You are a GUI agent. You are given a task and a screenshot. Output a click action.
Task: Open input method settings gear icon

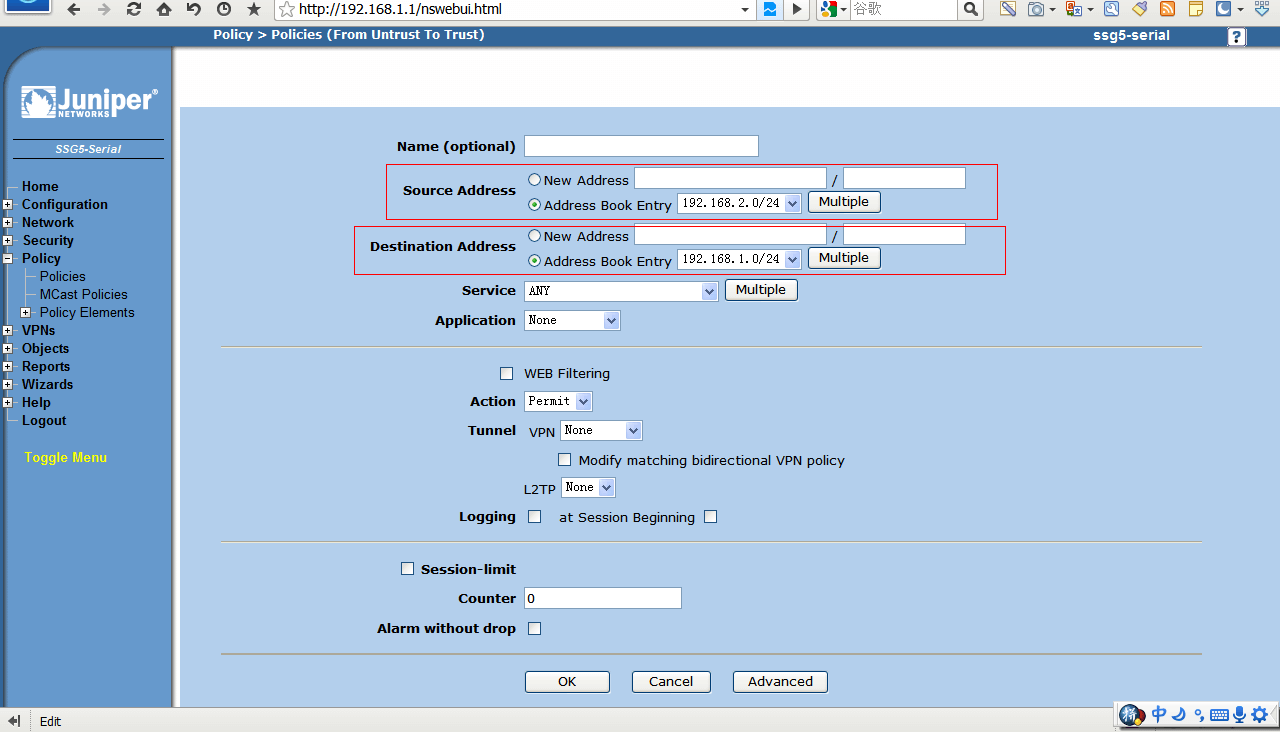pos(1260,714)
